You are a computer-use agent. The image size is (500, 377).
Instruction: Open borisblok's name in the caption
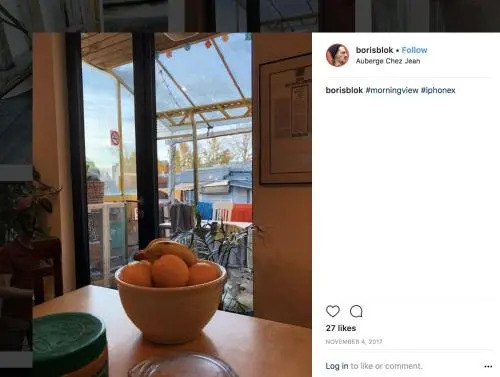pos(344,90)
